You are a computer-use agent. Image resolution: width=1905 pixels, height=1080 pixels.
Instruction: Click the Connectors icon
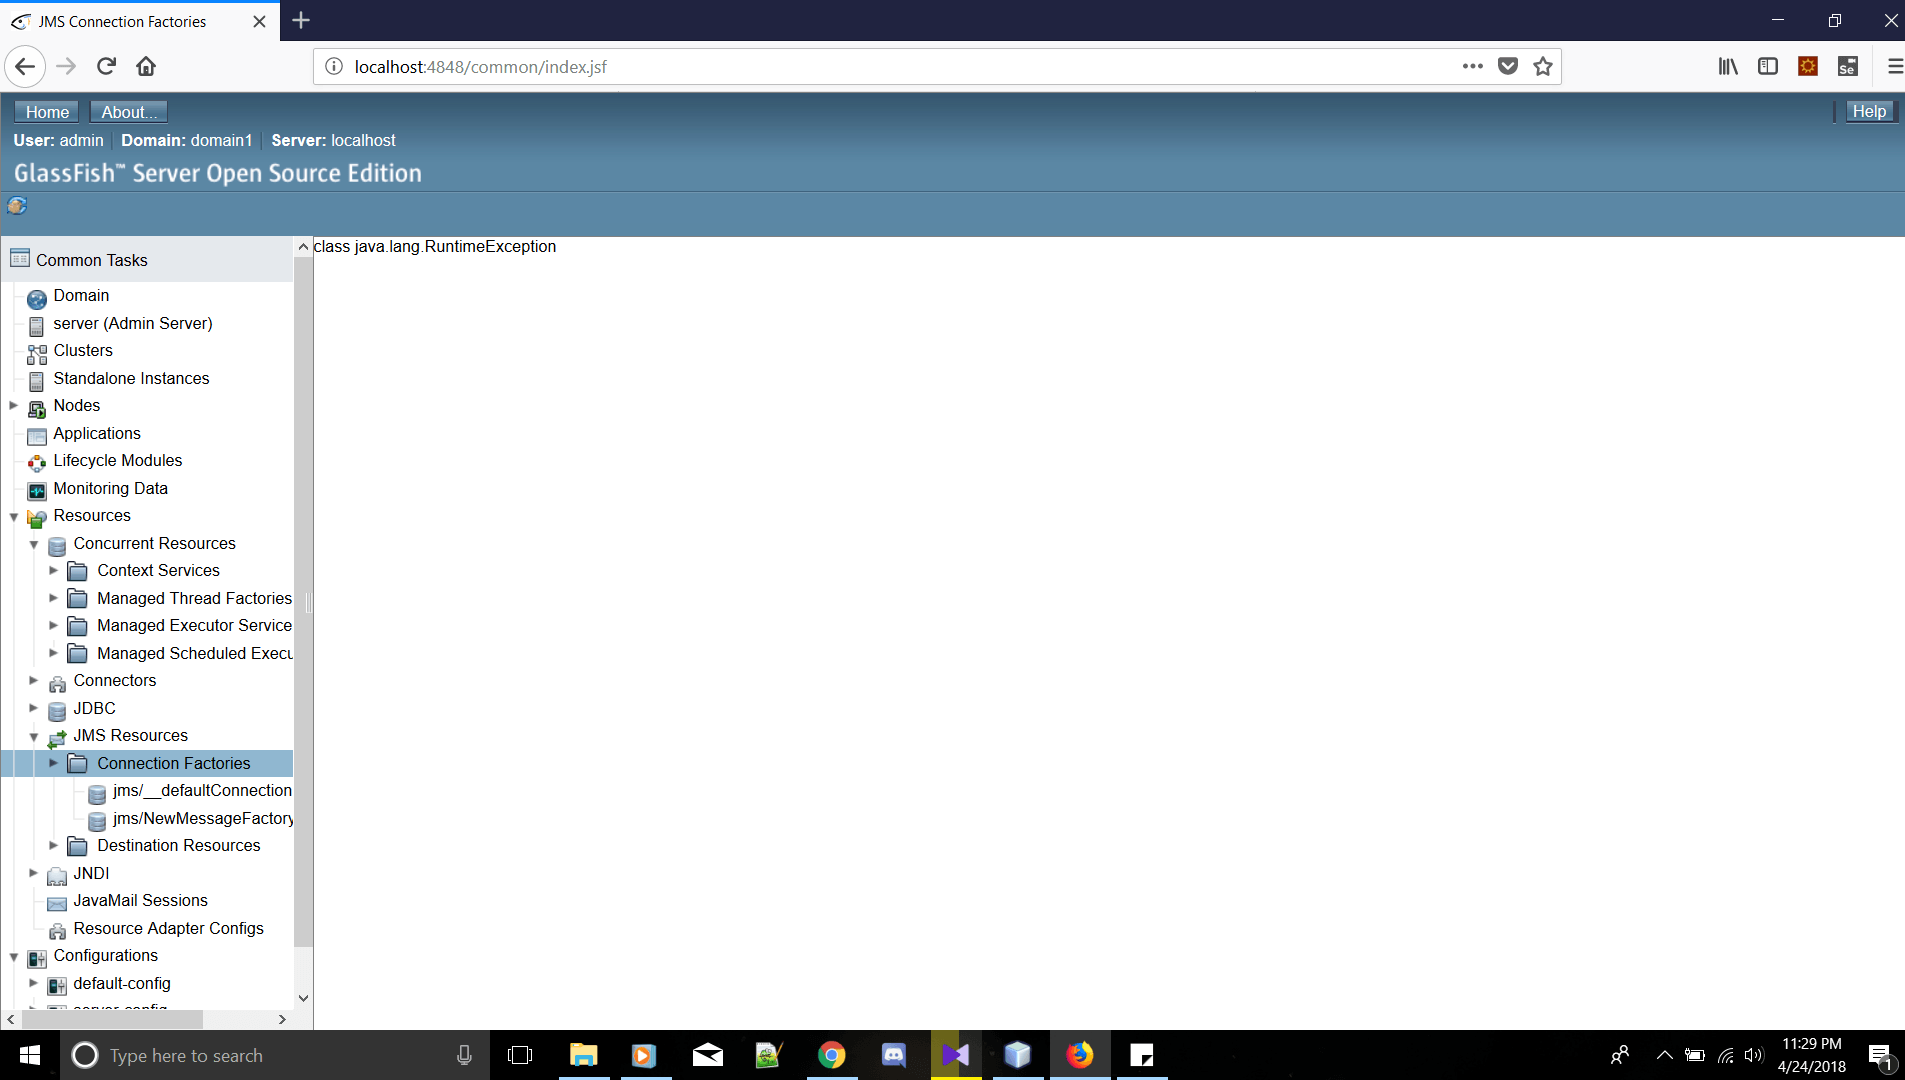point(57,683)
